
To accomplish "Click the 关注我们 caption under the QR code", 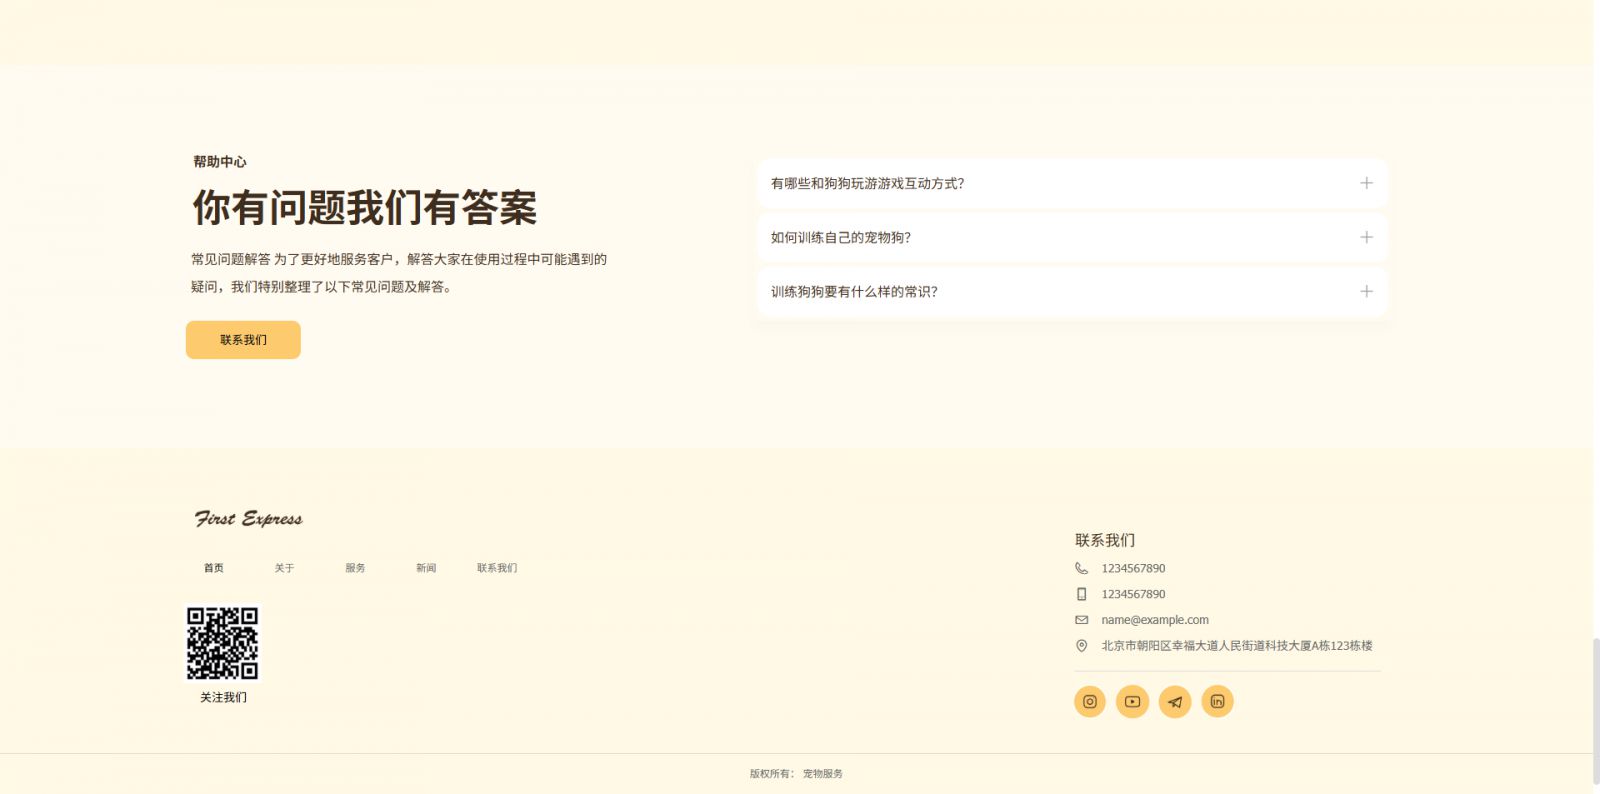I will tap(223, 698).
